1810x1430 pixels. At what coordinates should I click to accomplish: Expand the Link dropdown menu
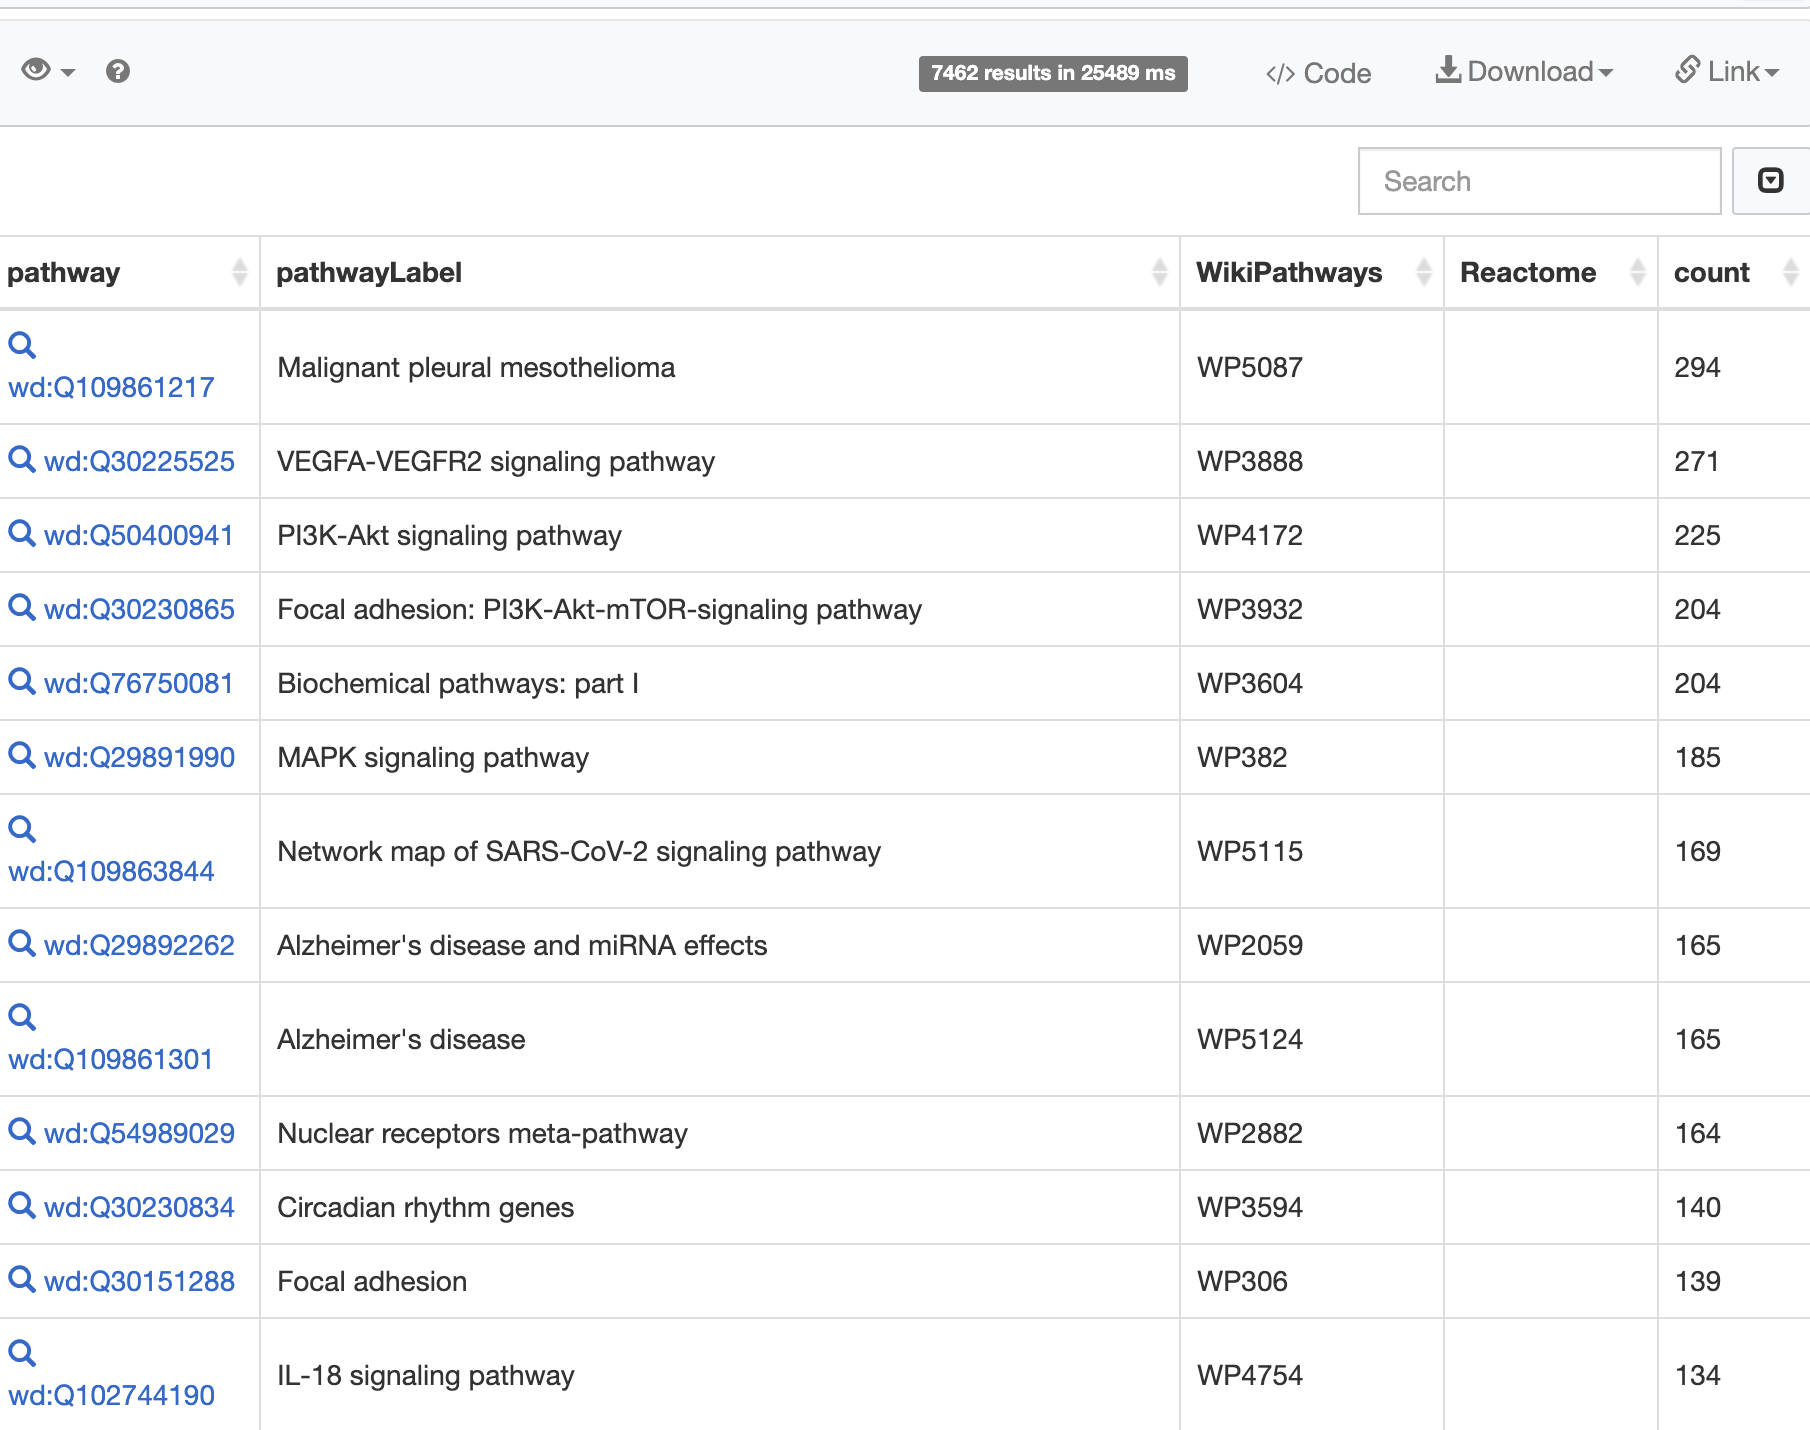[x=1727, y=72]
